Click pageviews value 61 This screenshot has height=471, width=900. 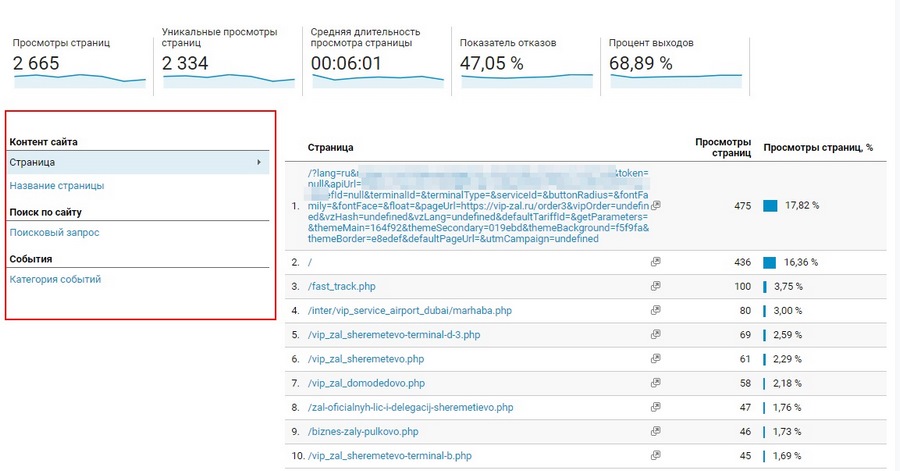[745, 359]
